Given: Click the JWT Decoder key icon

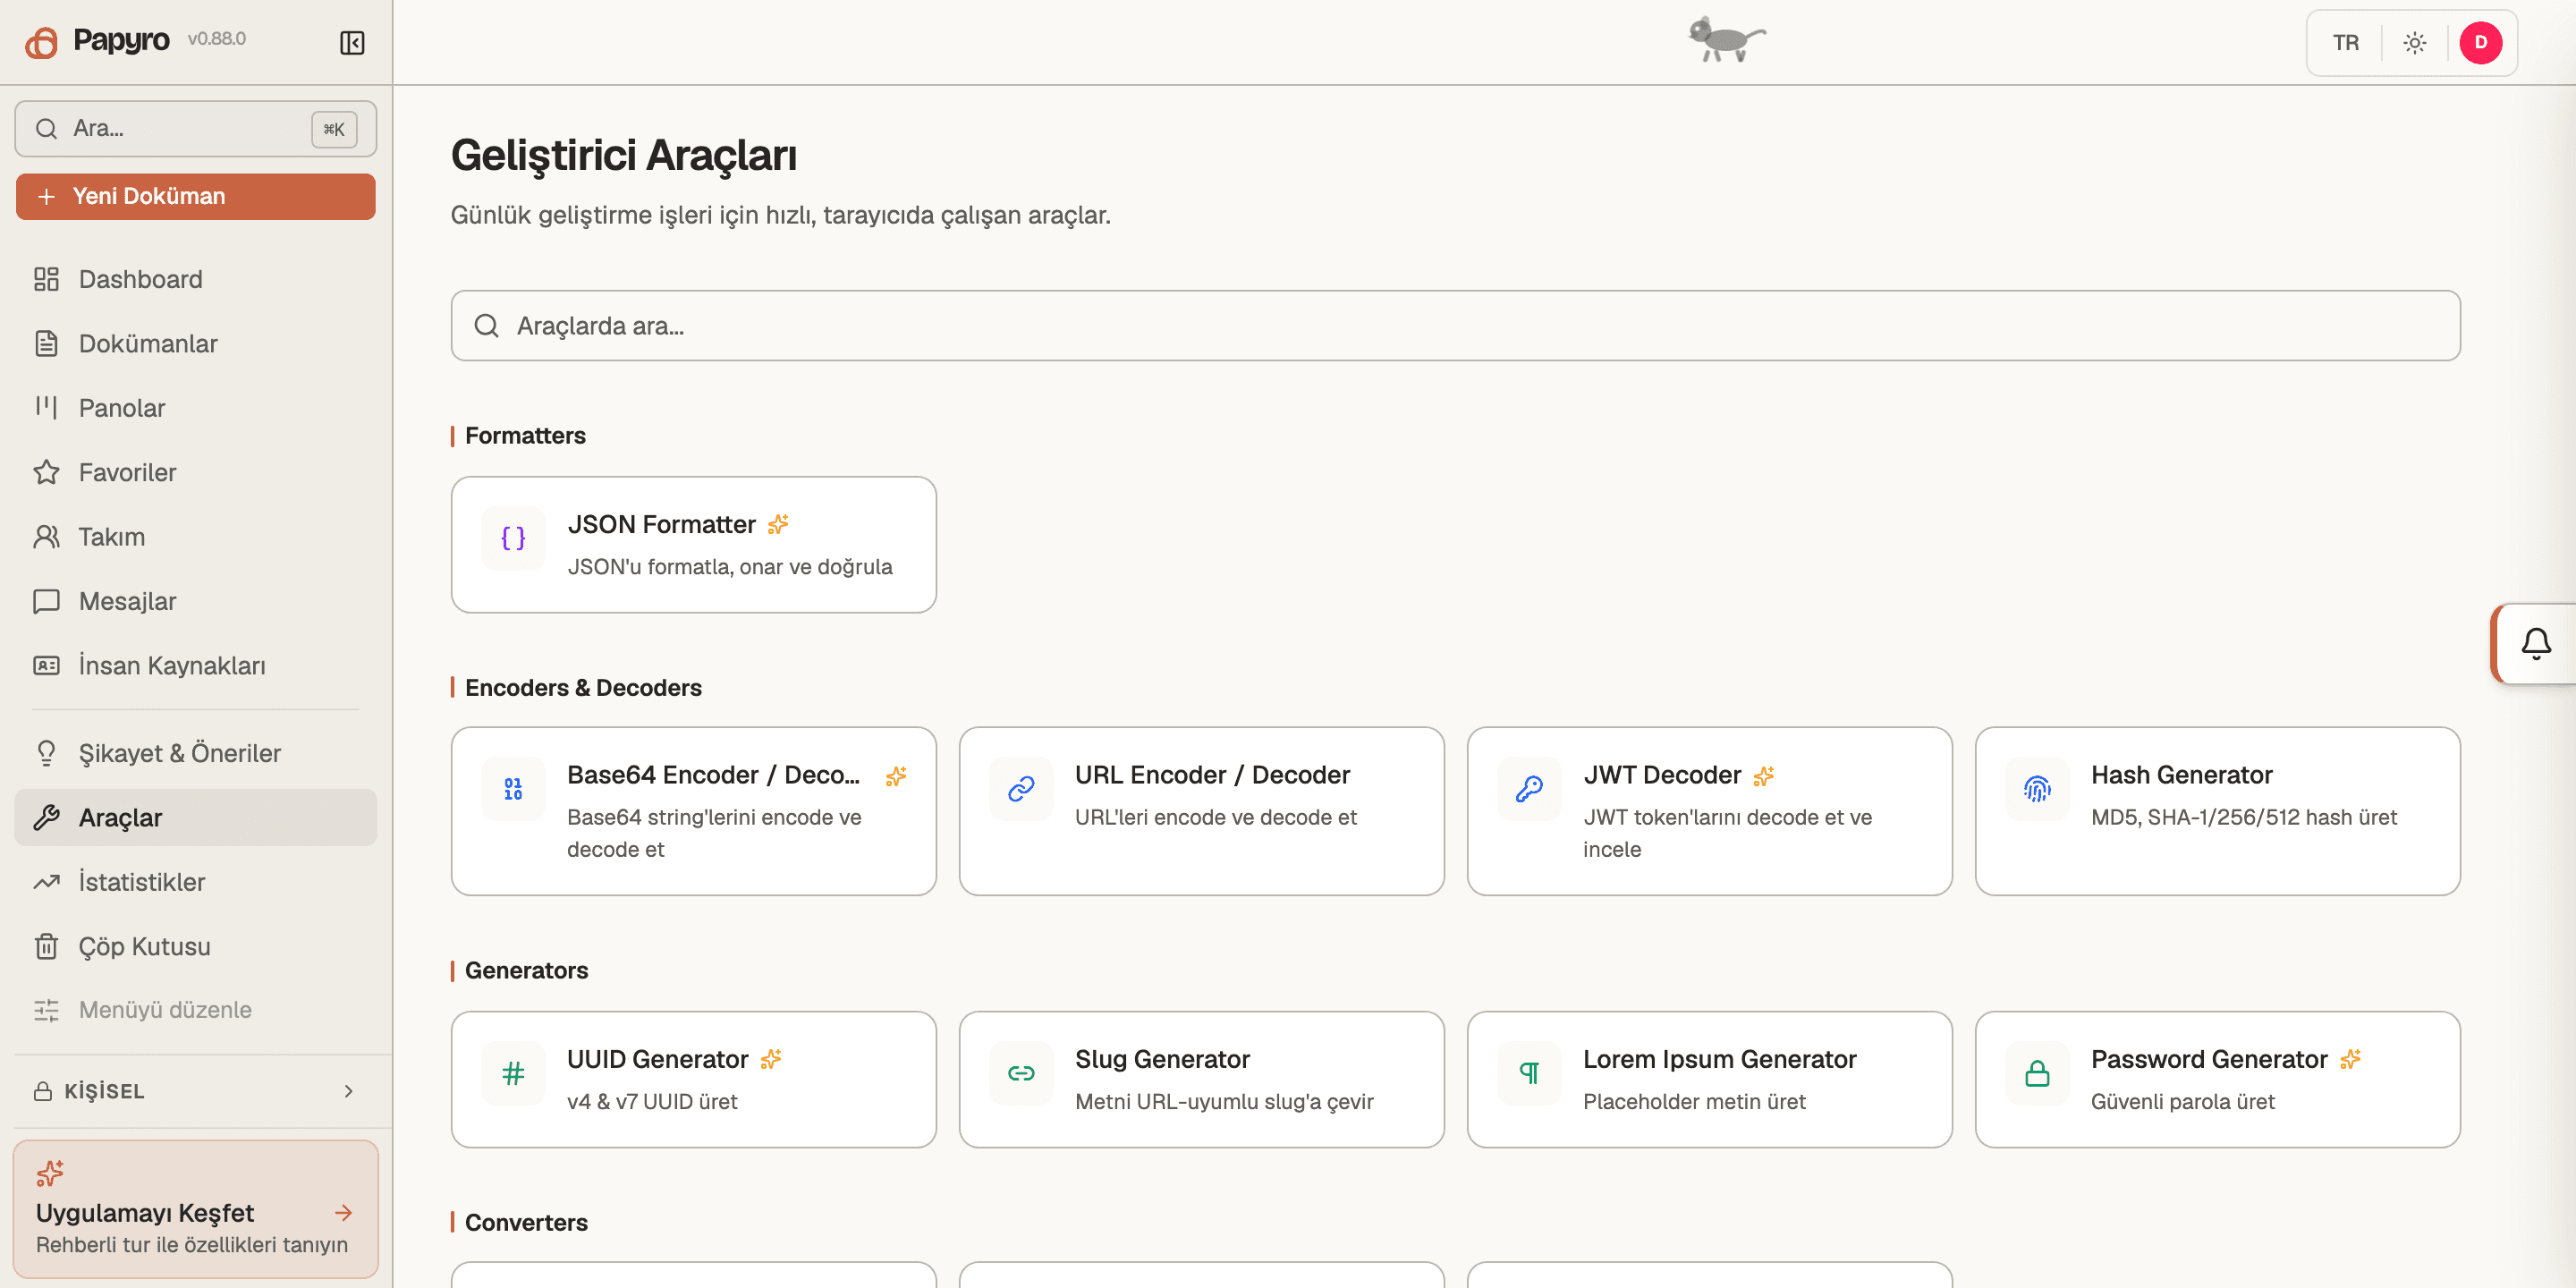Looking at the screenshot, I should click(x=1529, y=789).
